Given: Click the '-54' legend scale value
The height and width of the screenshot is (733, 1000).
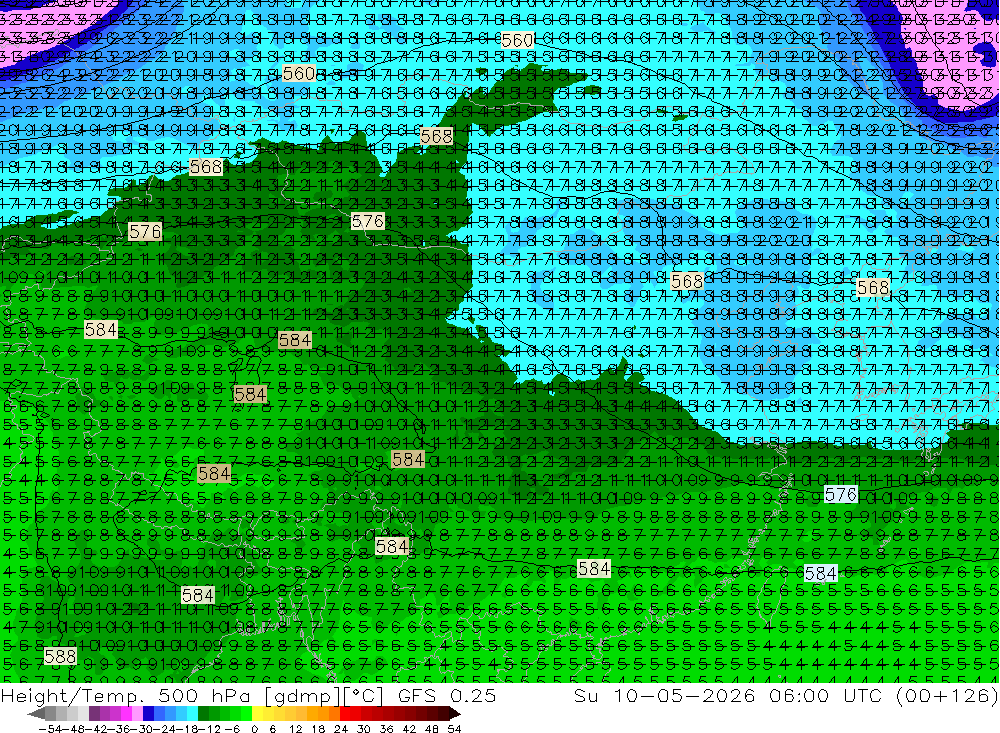Looking at the screenshot, I should coord(50,729).
